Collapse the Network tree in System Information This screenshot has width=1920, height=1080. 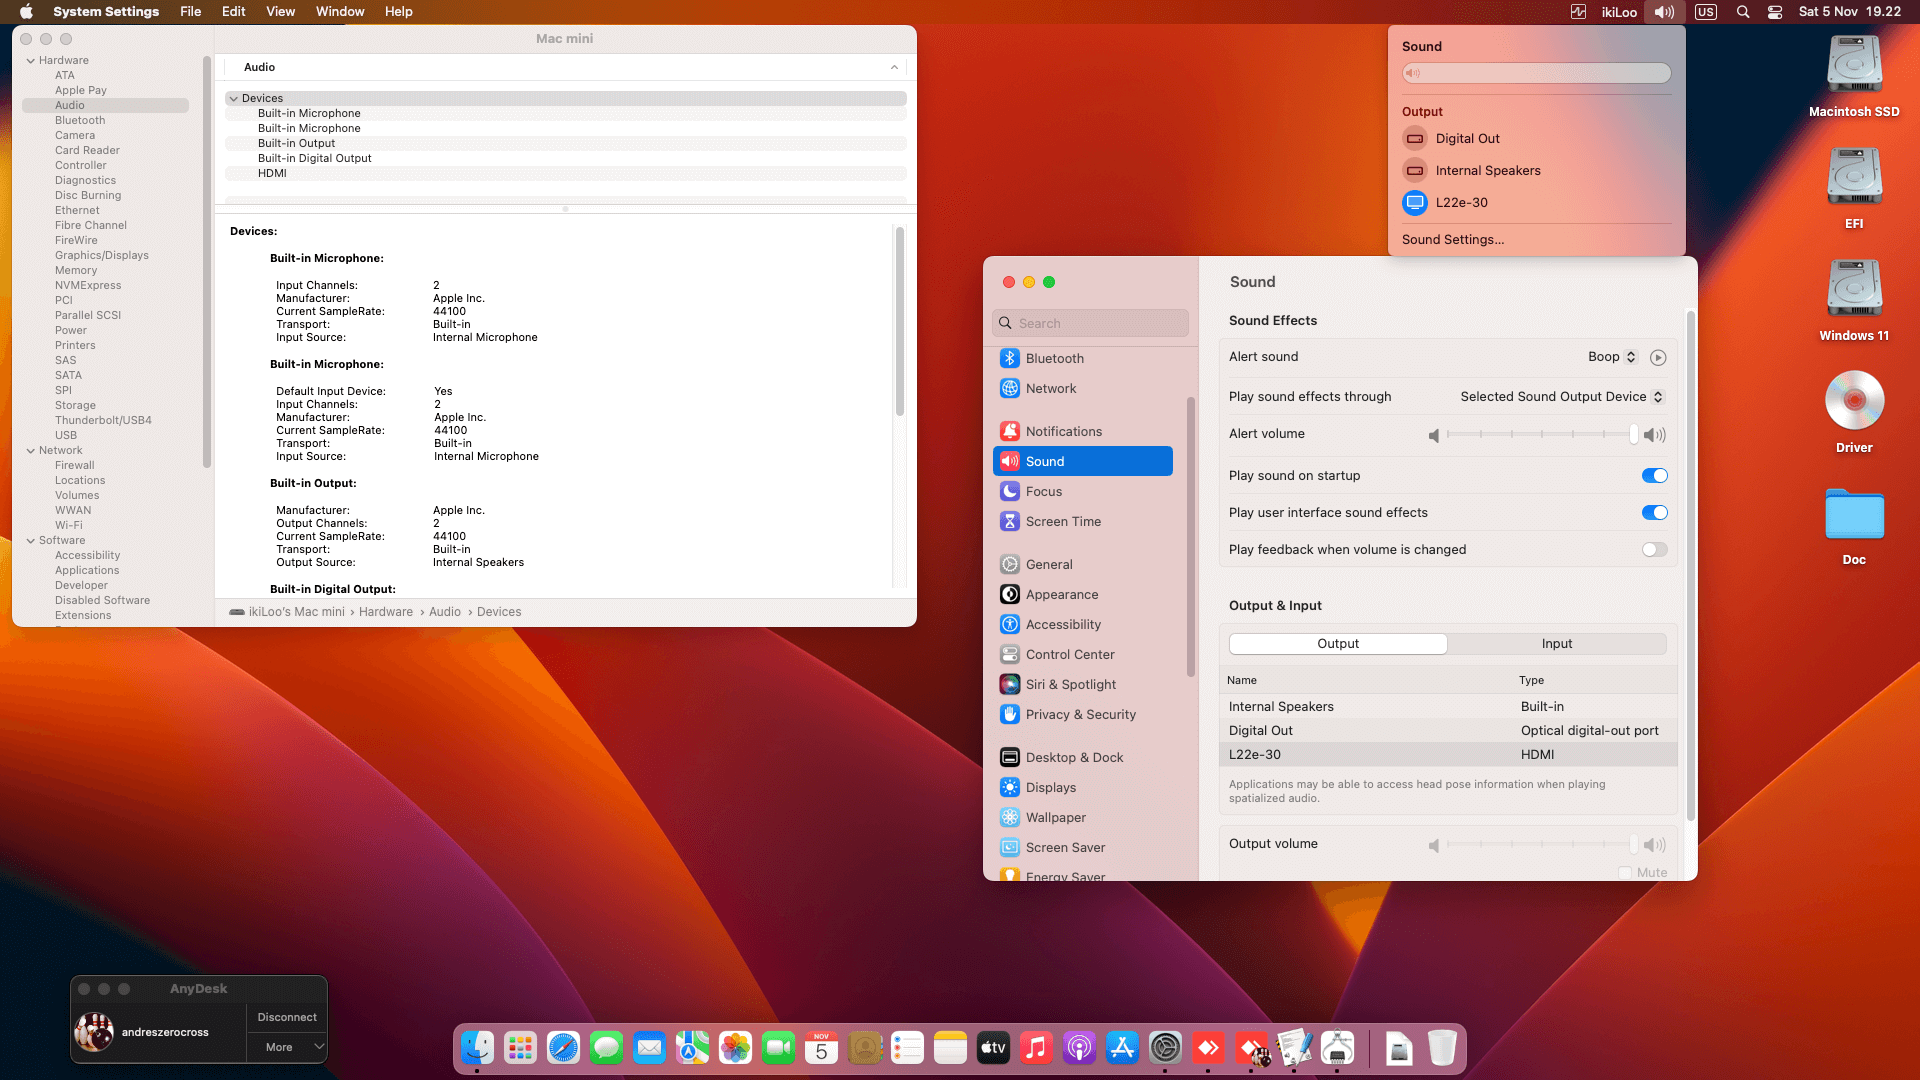point(31,450)
